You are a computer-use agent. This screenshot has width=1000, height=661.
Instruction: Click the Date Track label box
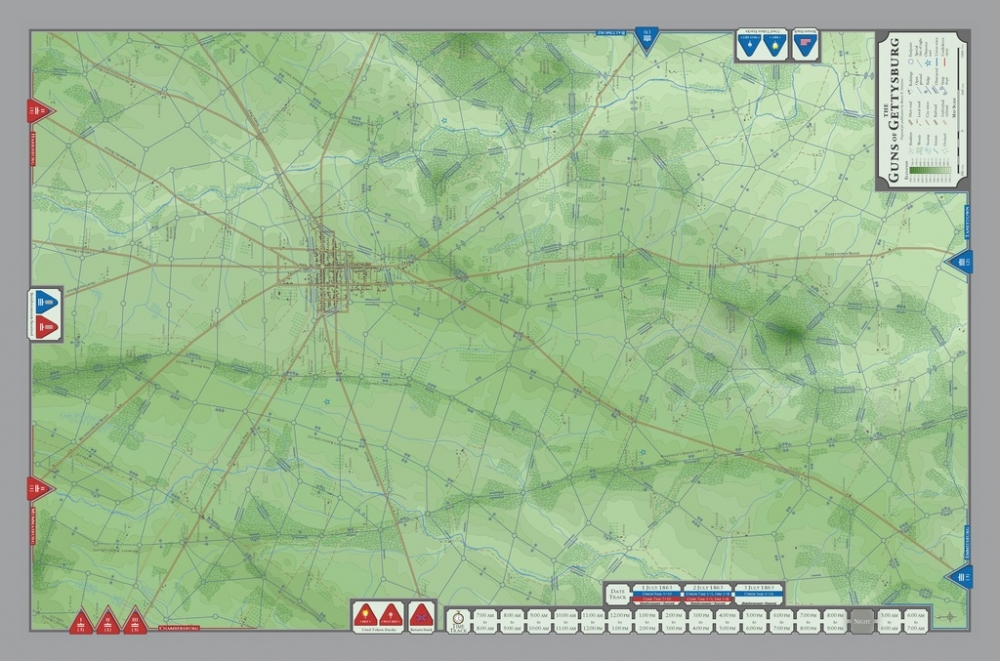(x=617, y=594)
